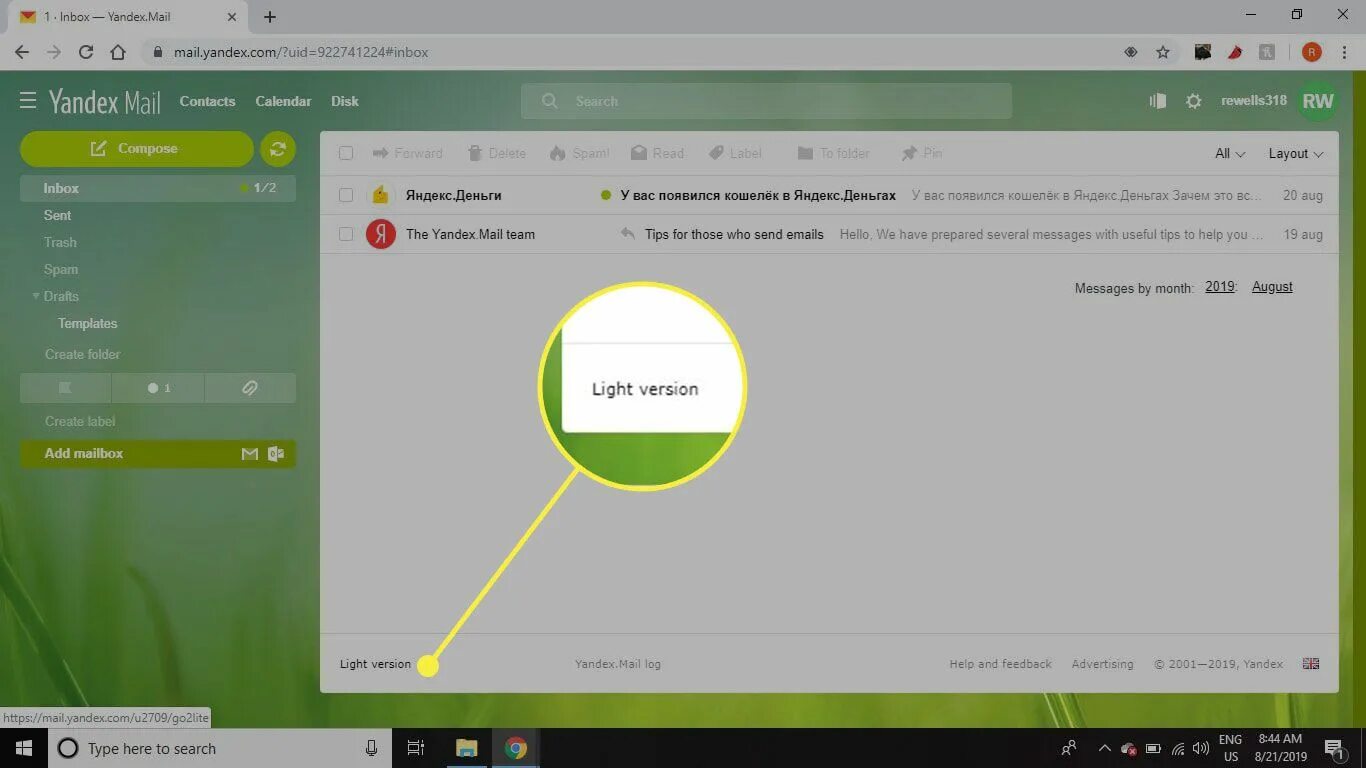1366x768 pixels.
Task: Click the Gmail icon in Add mailbox
Action: (x=250, y=454)
